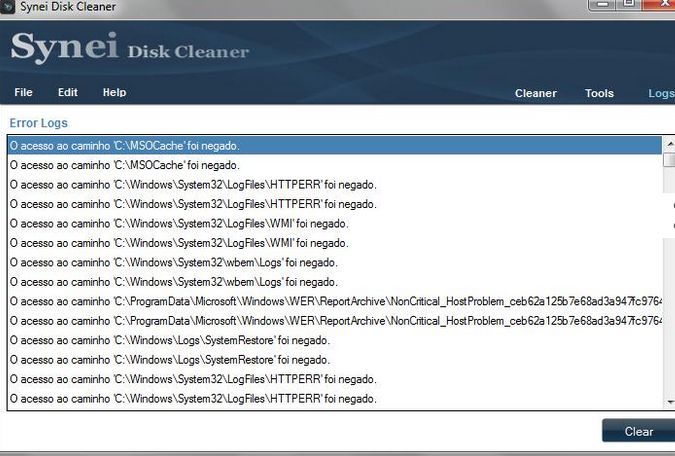
Task: Select the first WER ReportArchive error entry
Action: click(x=335, y=301)
